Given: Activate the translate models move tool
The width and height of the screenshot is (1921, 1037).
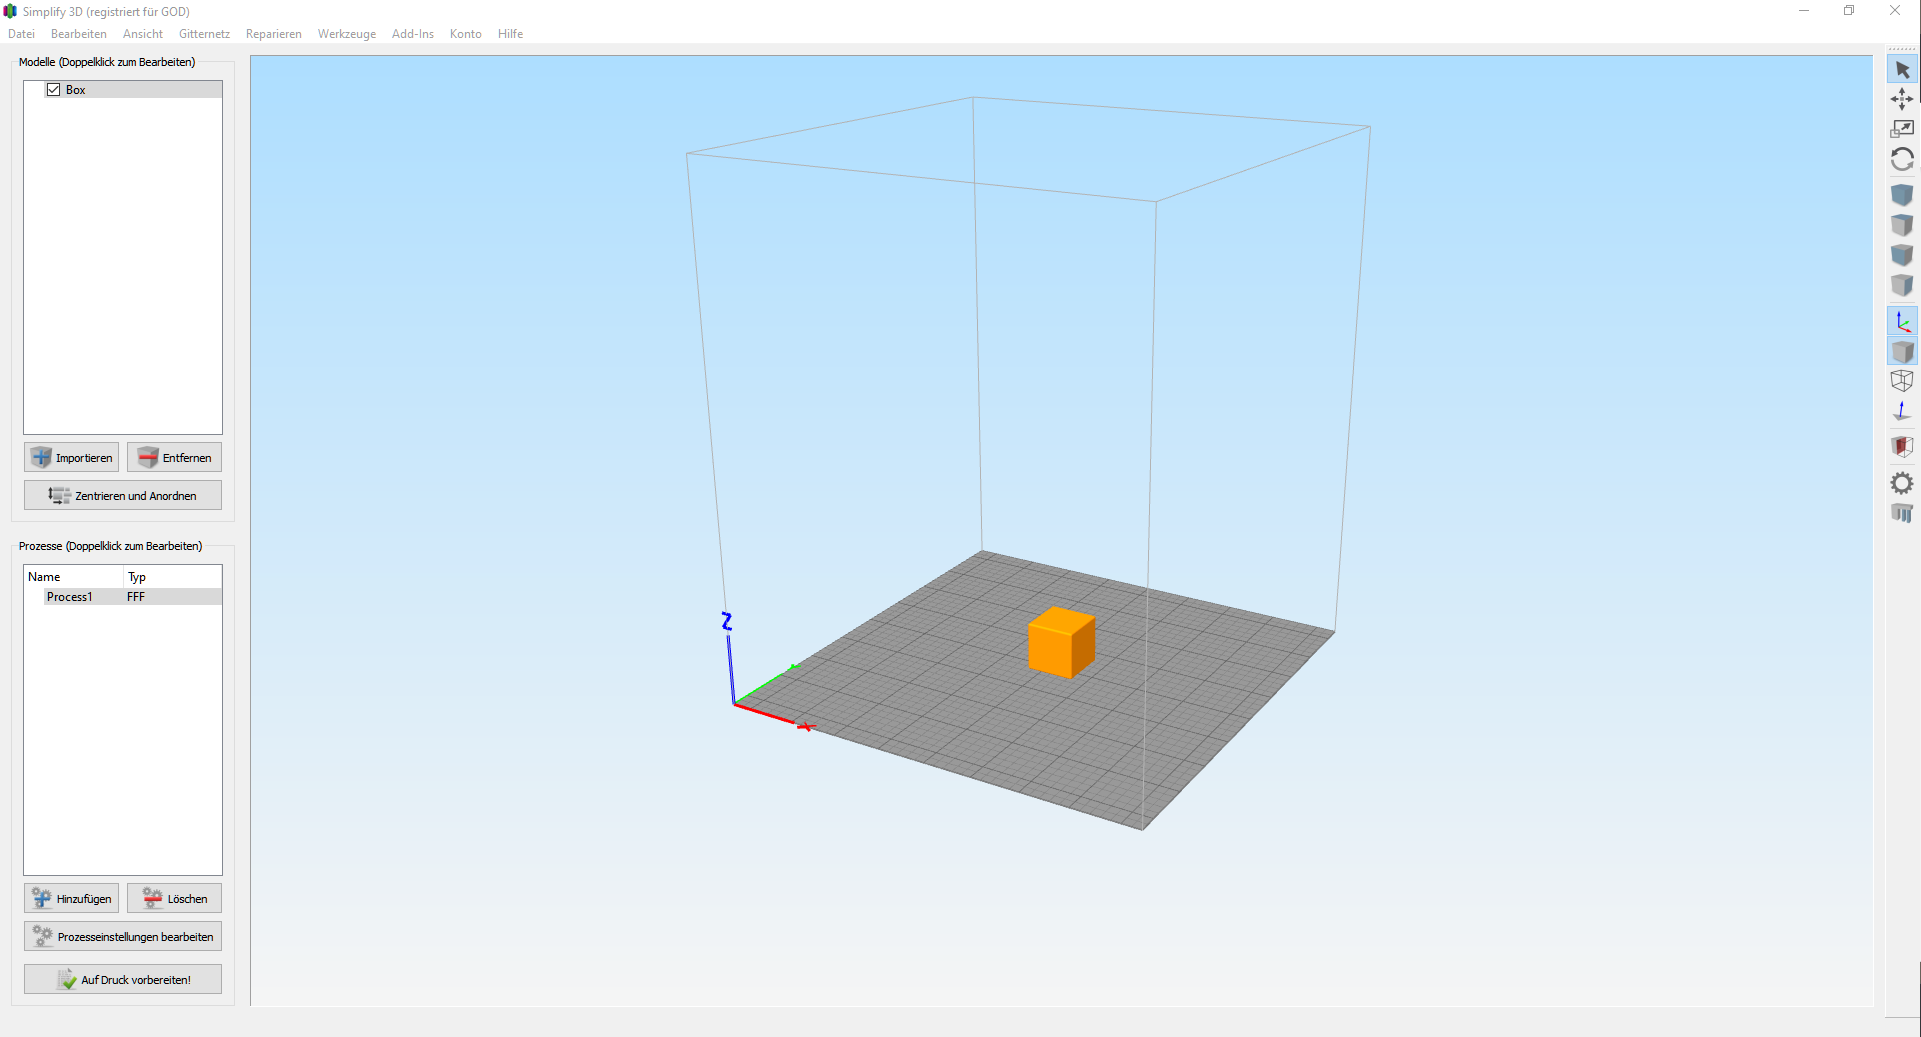Looking at the screenshot, I should [1902, 99].
